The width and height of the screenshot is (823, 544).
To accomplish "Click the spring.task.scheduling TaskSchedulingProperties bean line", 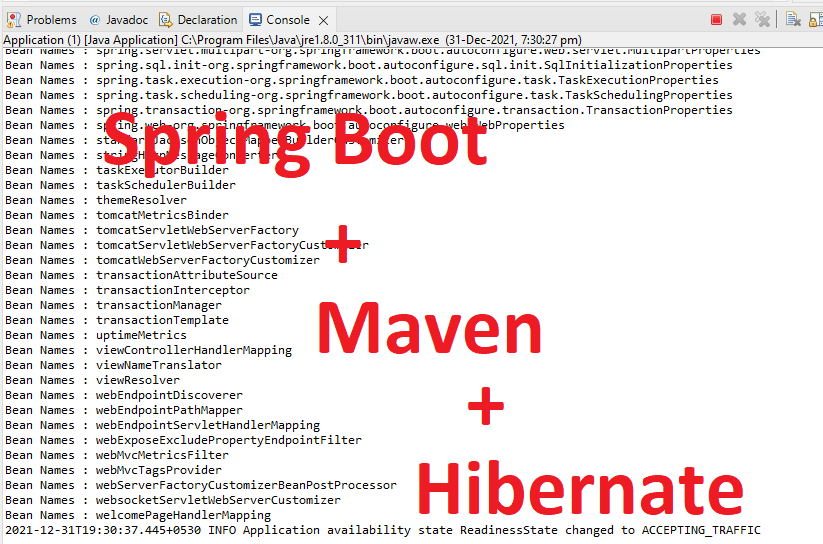I will (369, 95).
